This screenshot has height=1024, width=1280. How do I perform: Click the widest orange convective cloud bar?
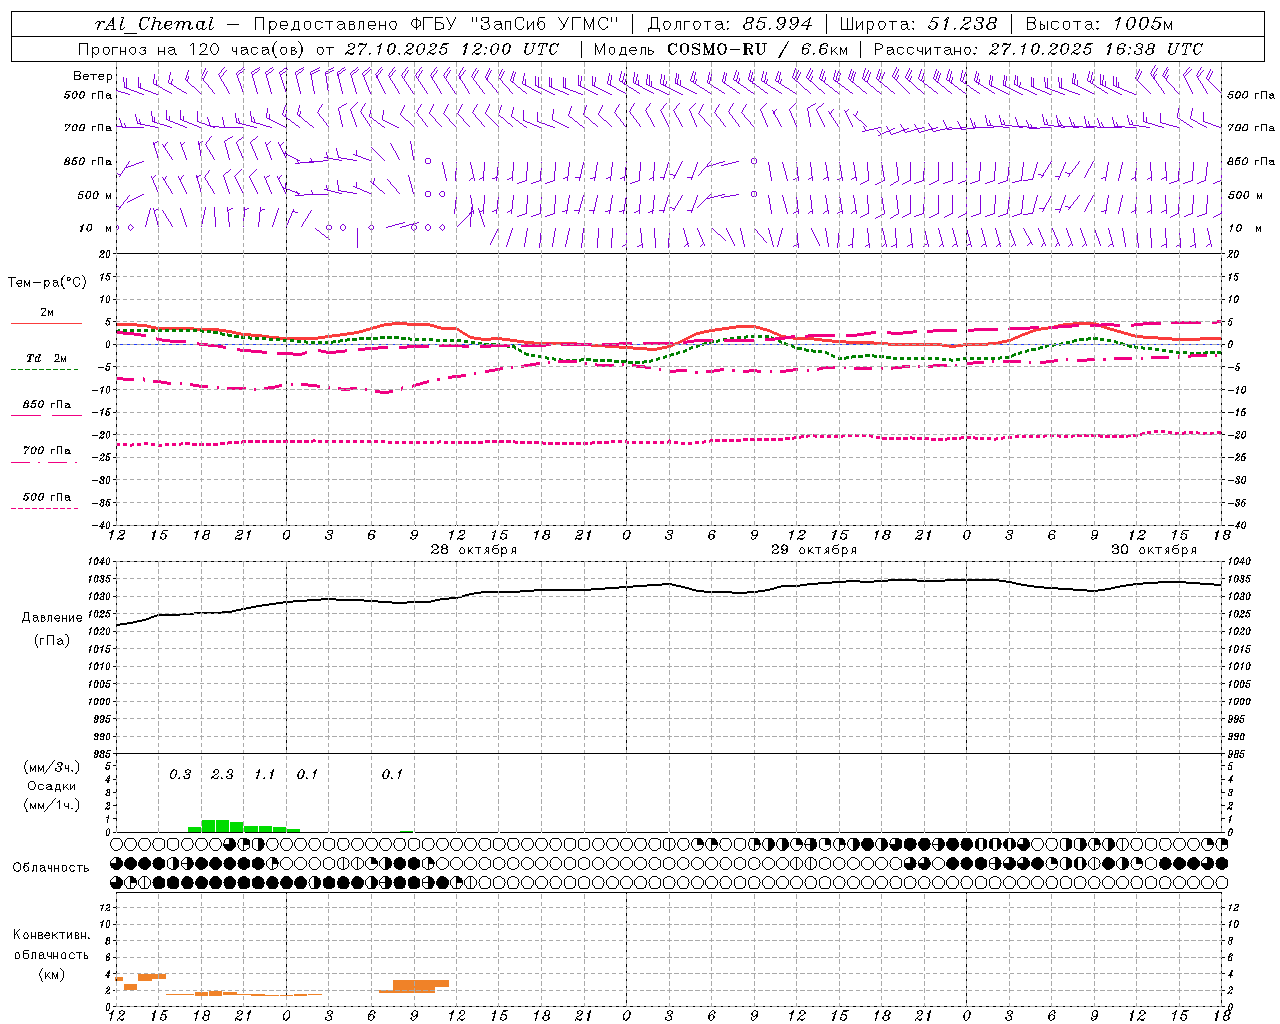tap(414, 986)
